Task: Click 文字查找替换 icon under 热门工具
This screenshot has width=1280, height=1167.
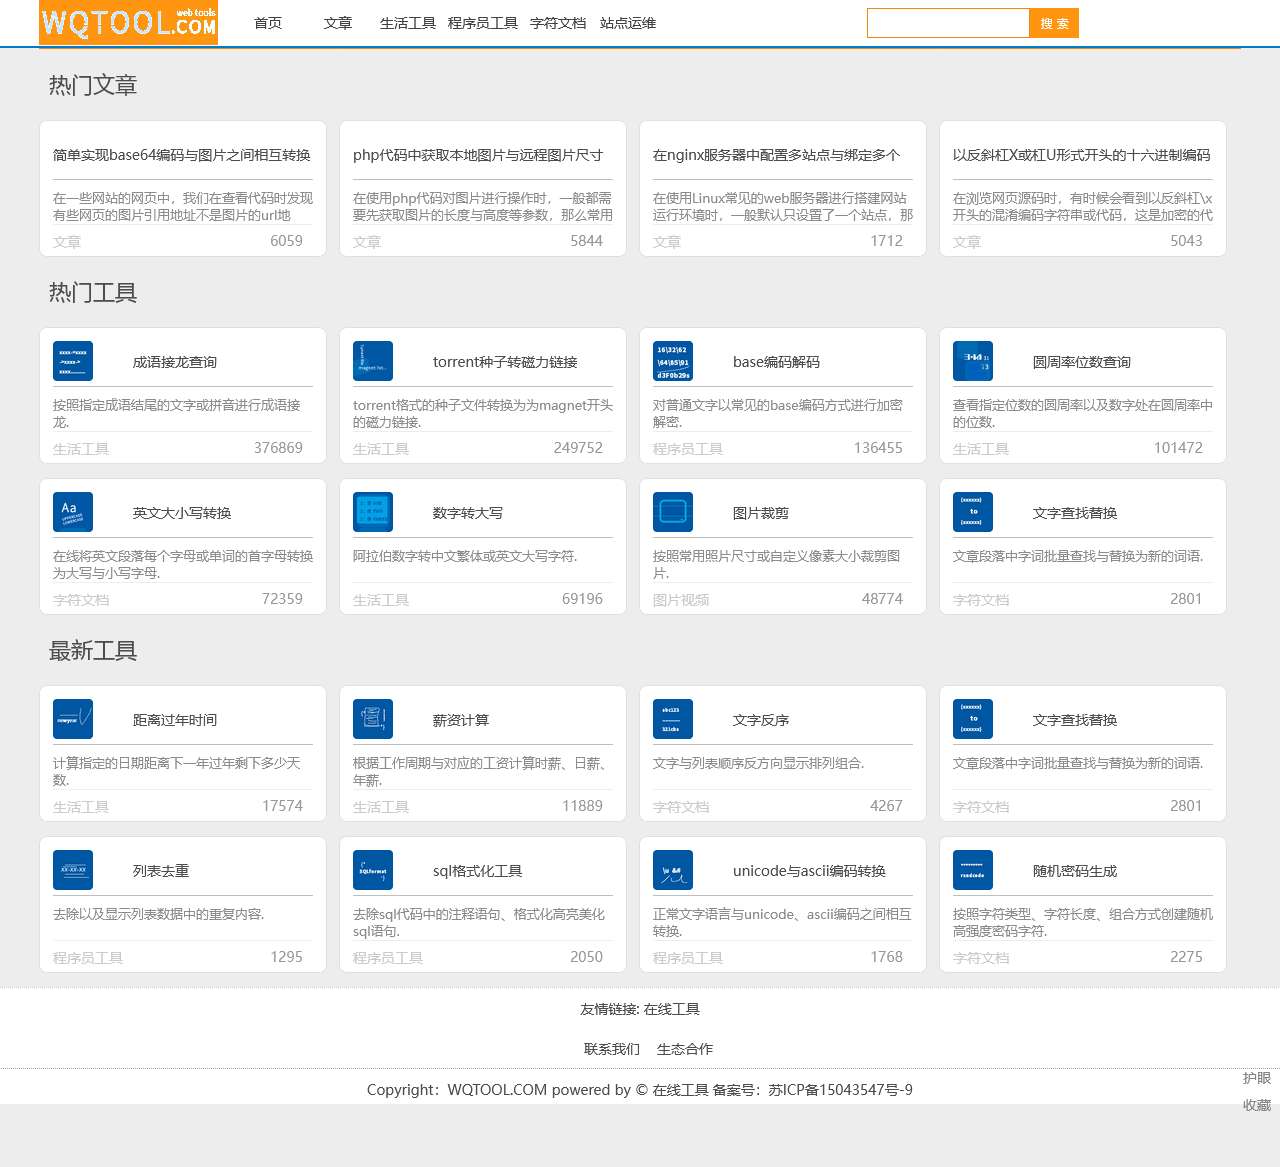Action: 973,512
